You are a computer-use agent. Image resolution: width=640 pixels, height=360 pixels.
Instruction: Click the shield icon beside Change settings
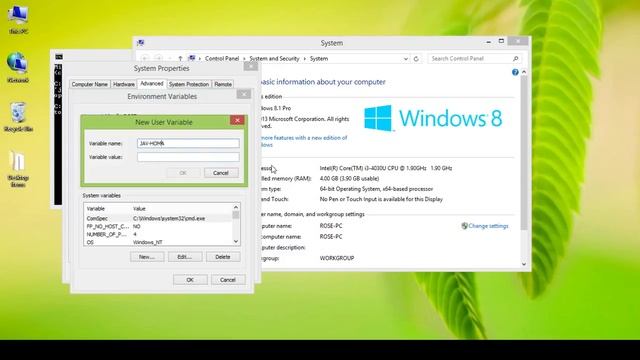click(x=464, y=226)
